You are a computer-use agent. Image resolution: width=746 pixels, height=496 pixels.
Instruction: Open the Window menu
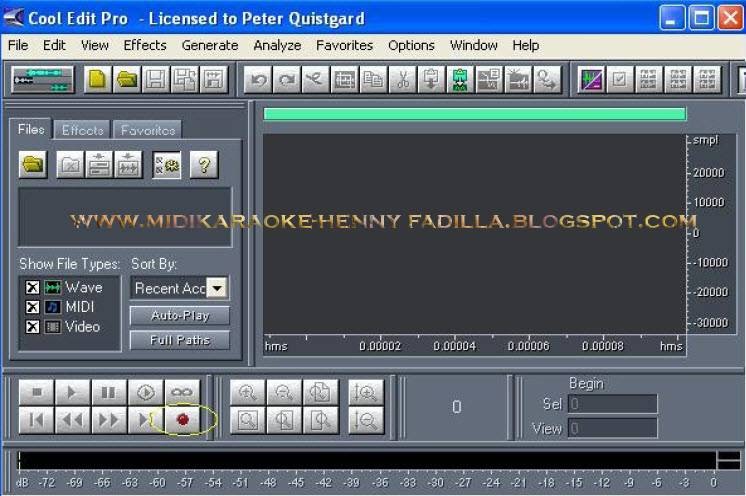pos(474,45)
